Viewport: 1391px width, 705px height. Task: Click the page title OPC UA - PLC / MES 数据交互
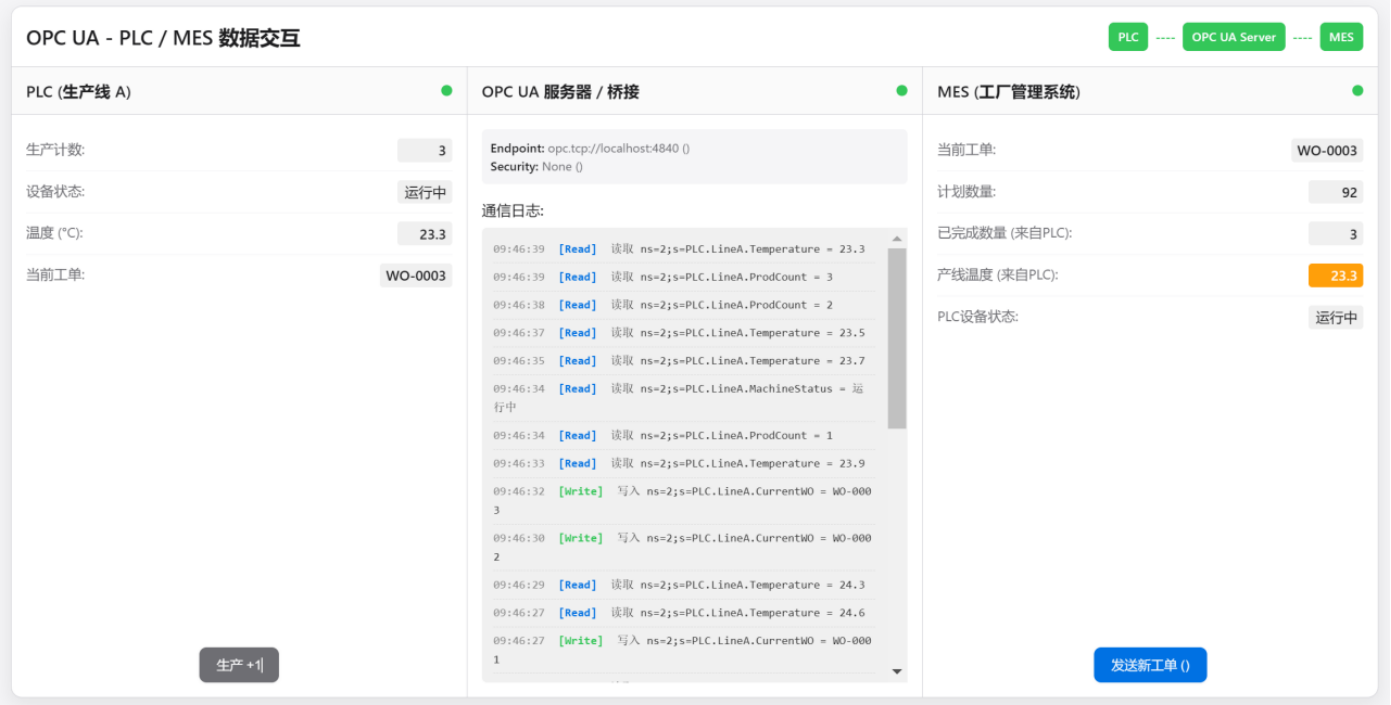[163, 38]
